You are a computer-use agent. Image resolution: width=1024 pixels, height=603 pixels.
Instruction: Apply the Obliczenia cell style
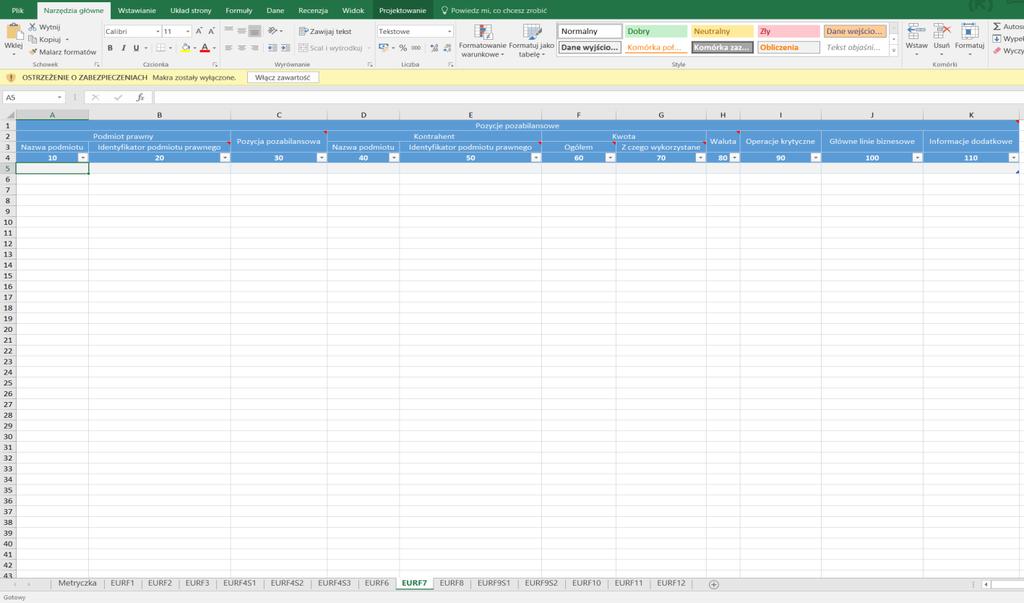click(x=788, y=47)
